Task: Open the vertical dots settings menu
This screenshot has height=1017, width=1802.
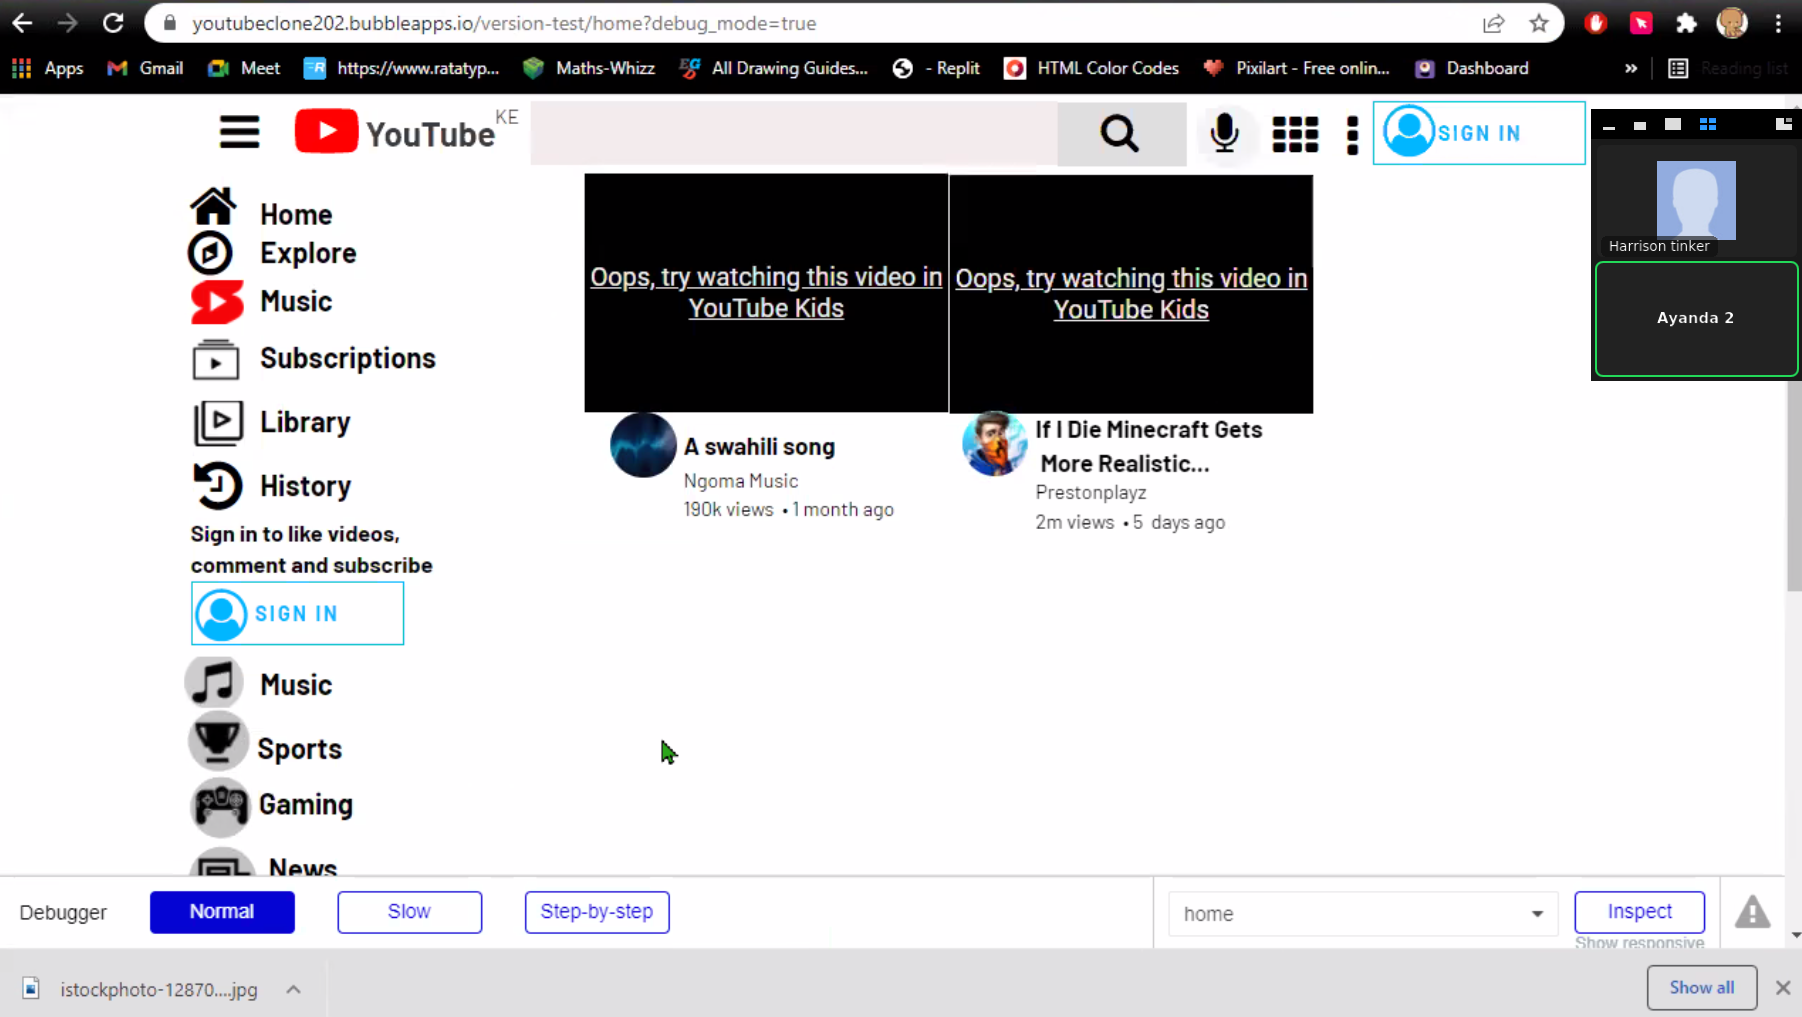Action: click(x=1352, y=135)
